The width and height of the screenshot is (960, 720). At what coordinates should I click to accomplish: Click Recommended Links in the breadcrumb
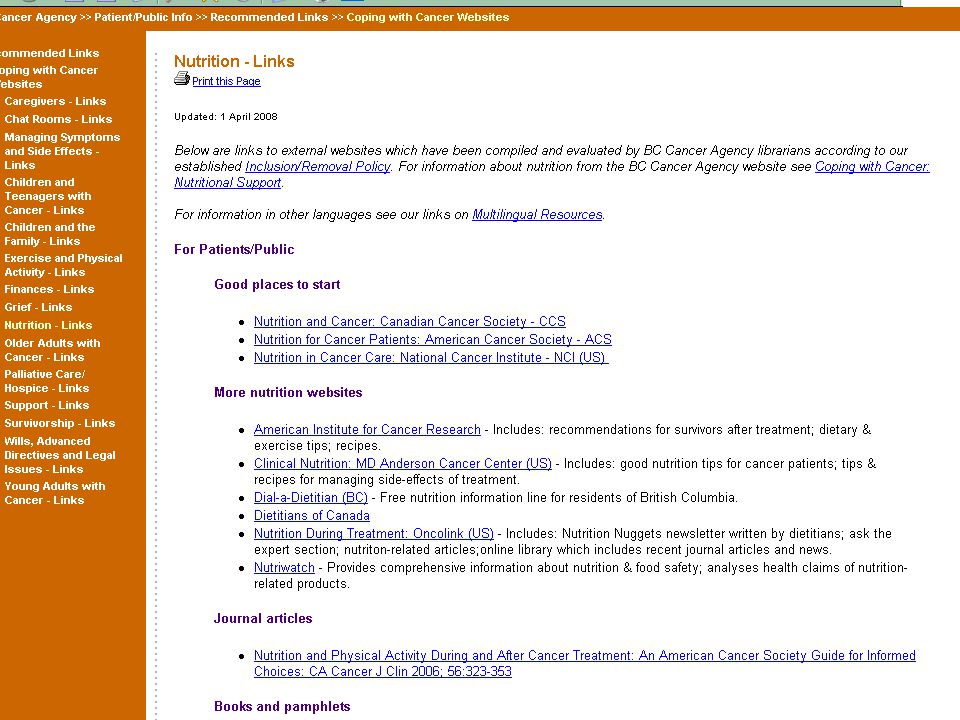tap(269, 17)
